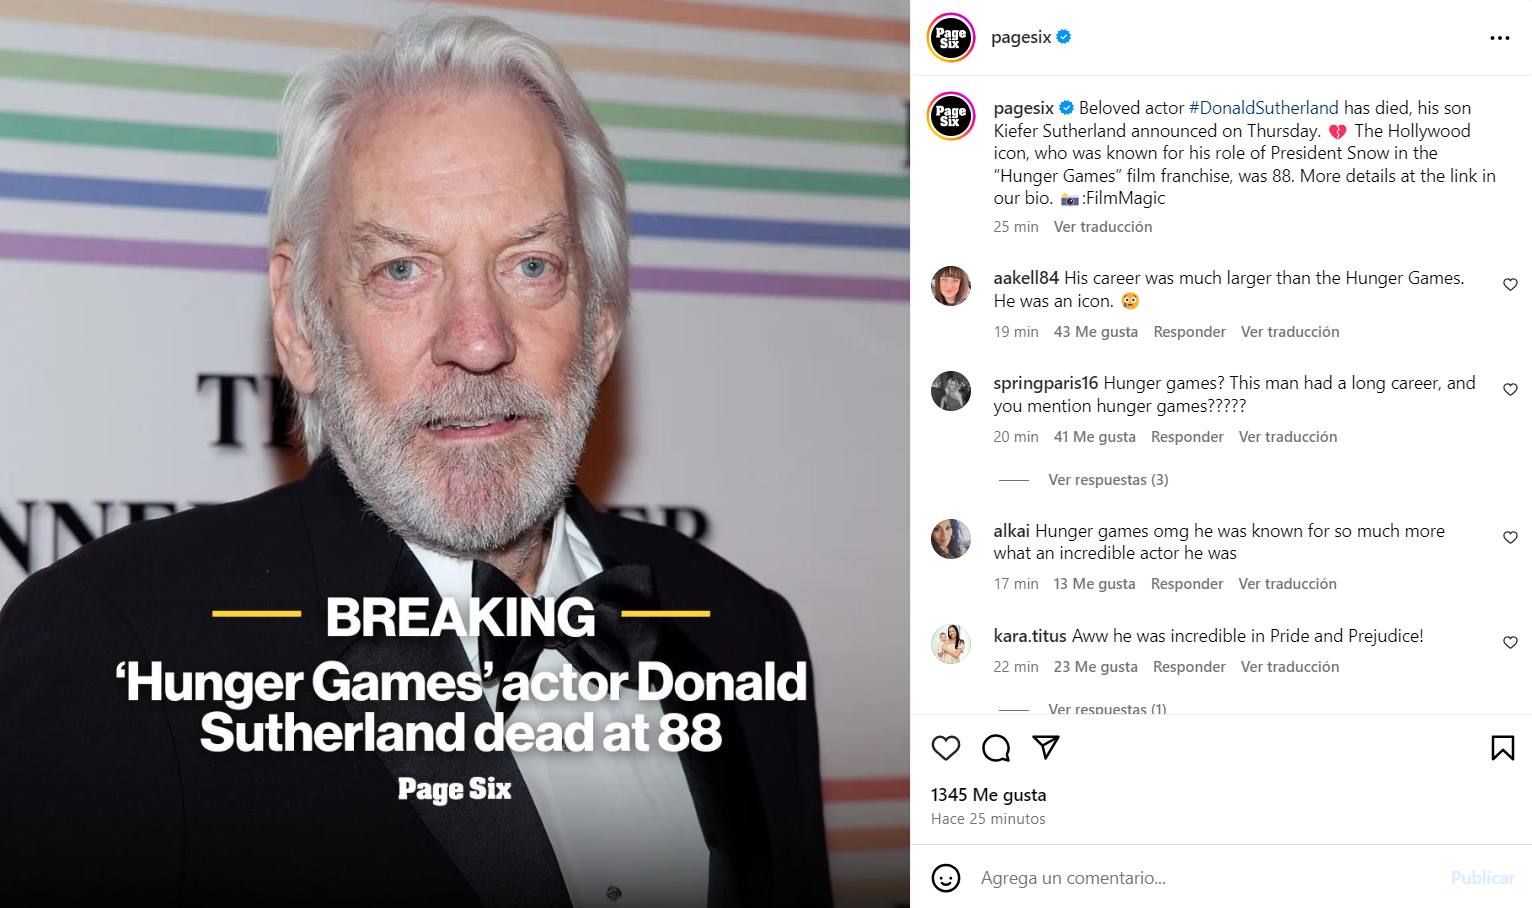Open the emoji picker in the comment box
Viewport: 1532px width, 908px height.
[x=946, y=878]
